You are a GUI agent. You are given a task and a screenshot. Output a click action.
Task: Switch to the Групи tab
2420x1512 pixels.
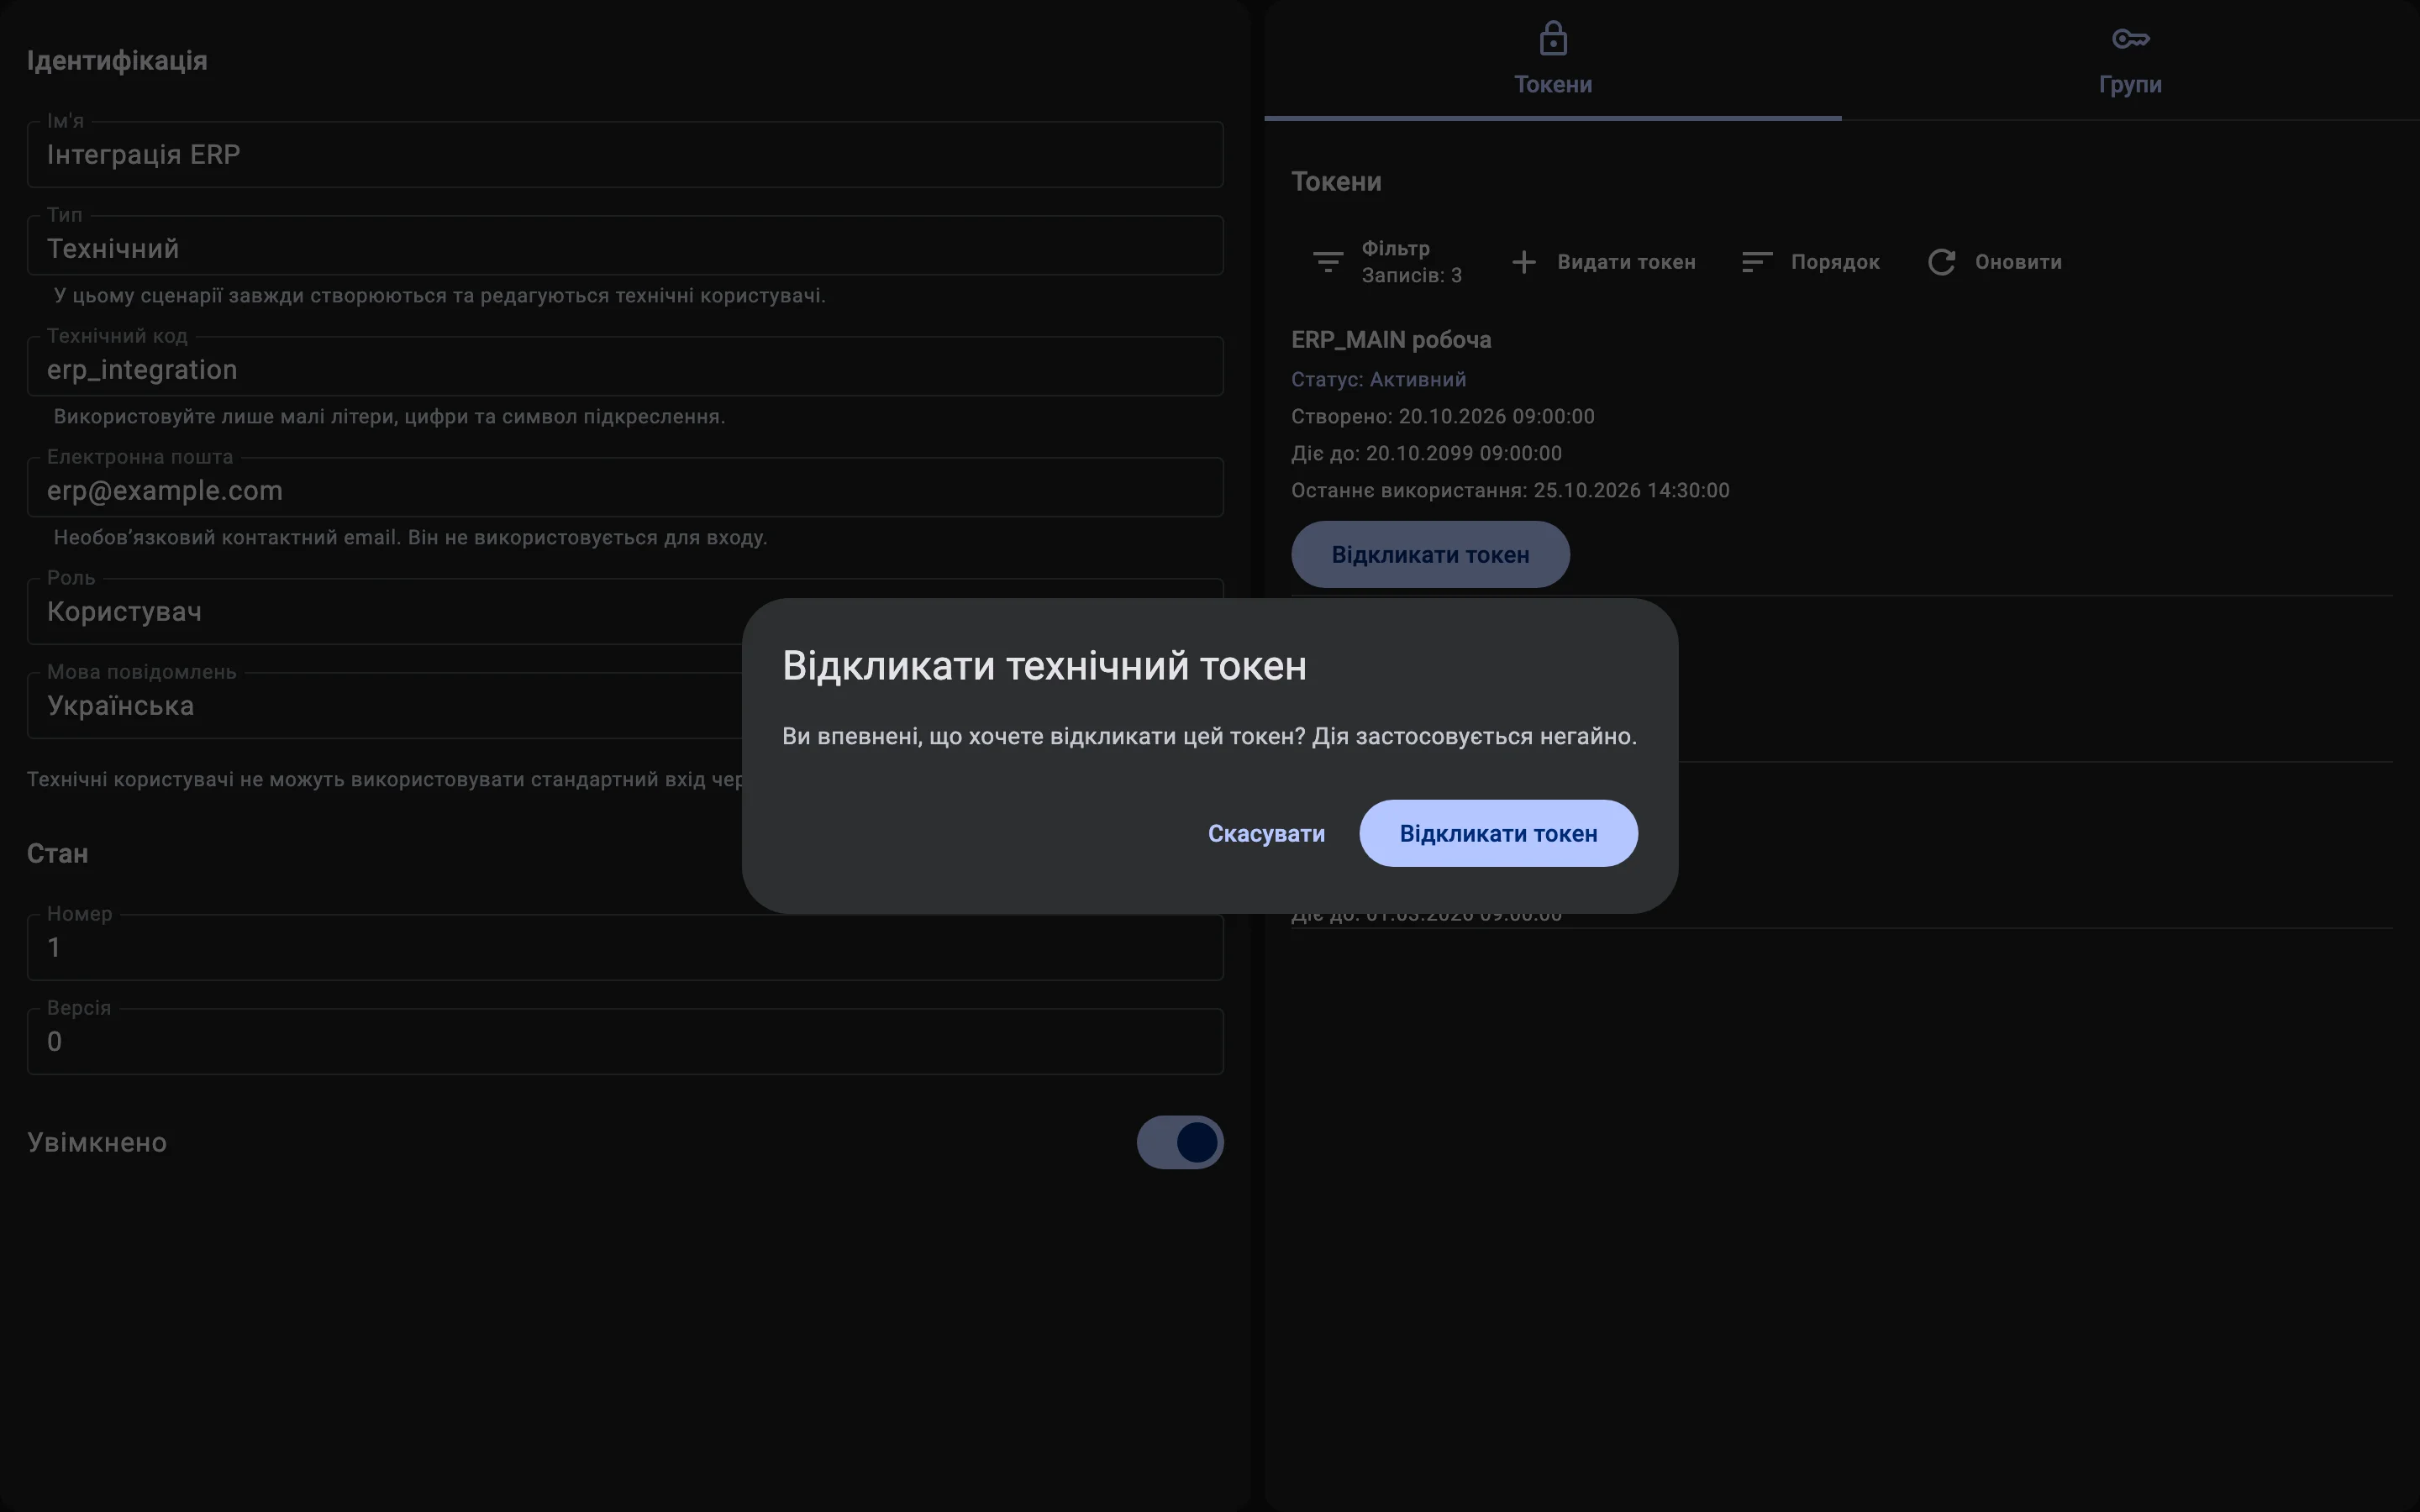tap(2130, 60)
